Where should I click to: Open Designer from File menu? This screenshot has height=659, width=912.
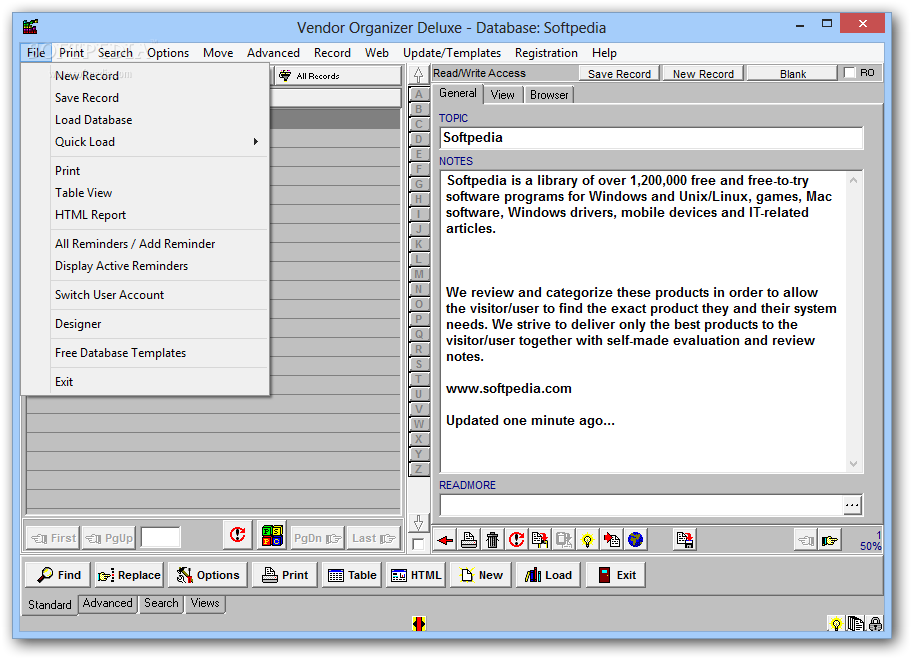[x=160, y=324]
